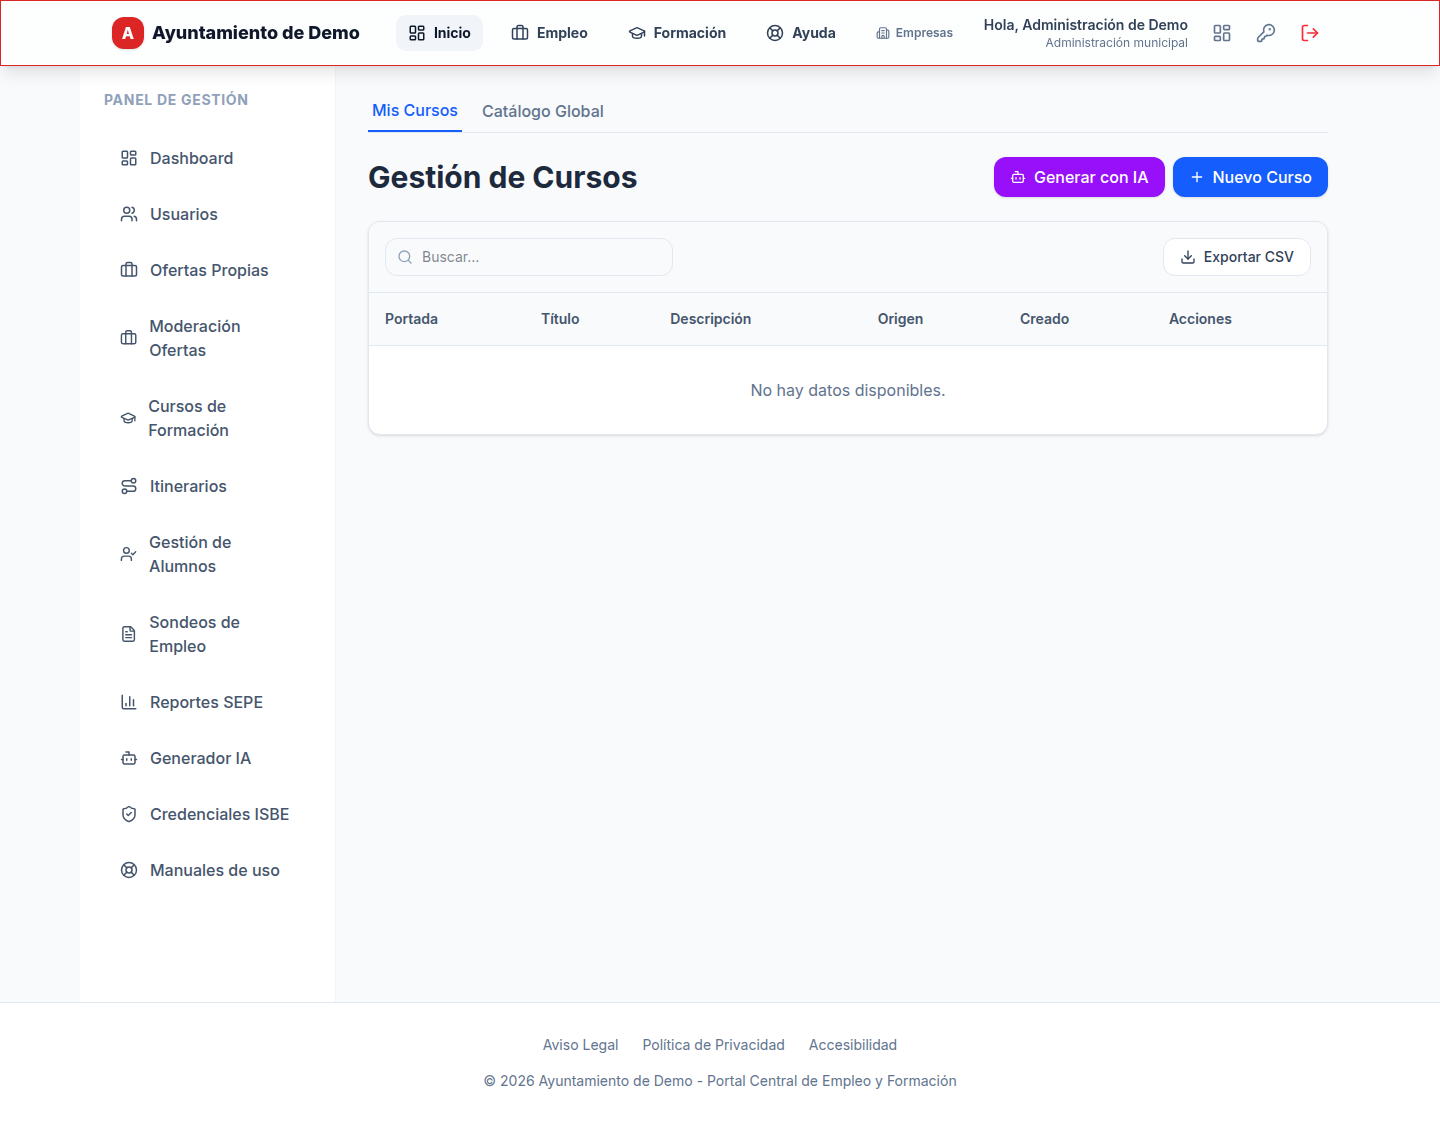This screenshot has width=1440, height=1123.
Task: Switch to the Mis Cursos tab
Action: point(415,111)
